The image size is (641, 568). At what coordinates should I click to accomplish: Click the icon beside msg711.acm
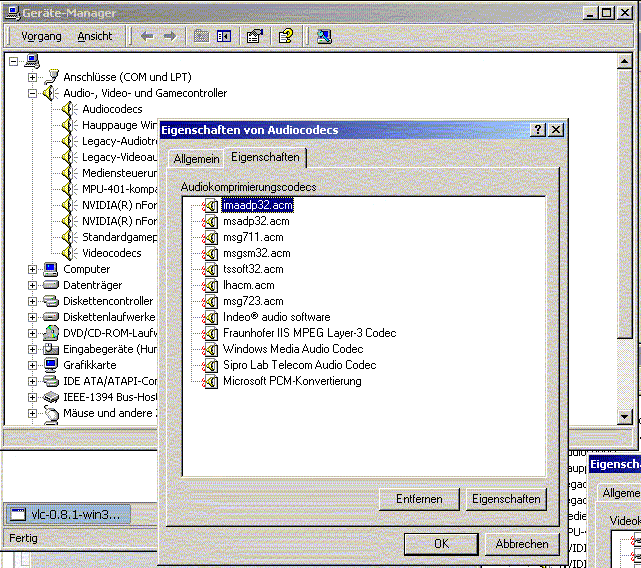(210, 237)
